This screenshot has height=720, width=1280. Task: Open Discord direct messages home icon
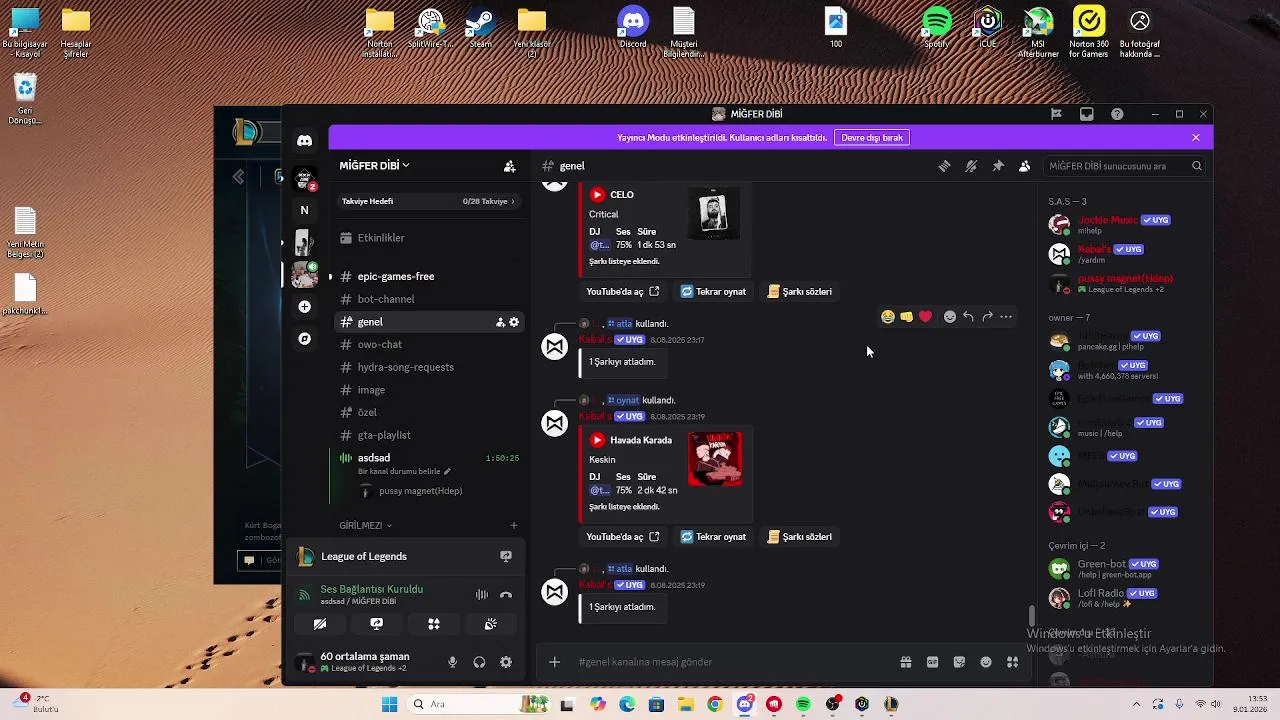click(304, 141)
